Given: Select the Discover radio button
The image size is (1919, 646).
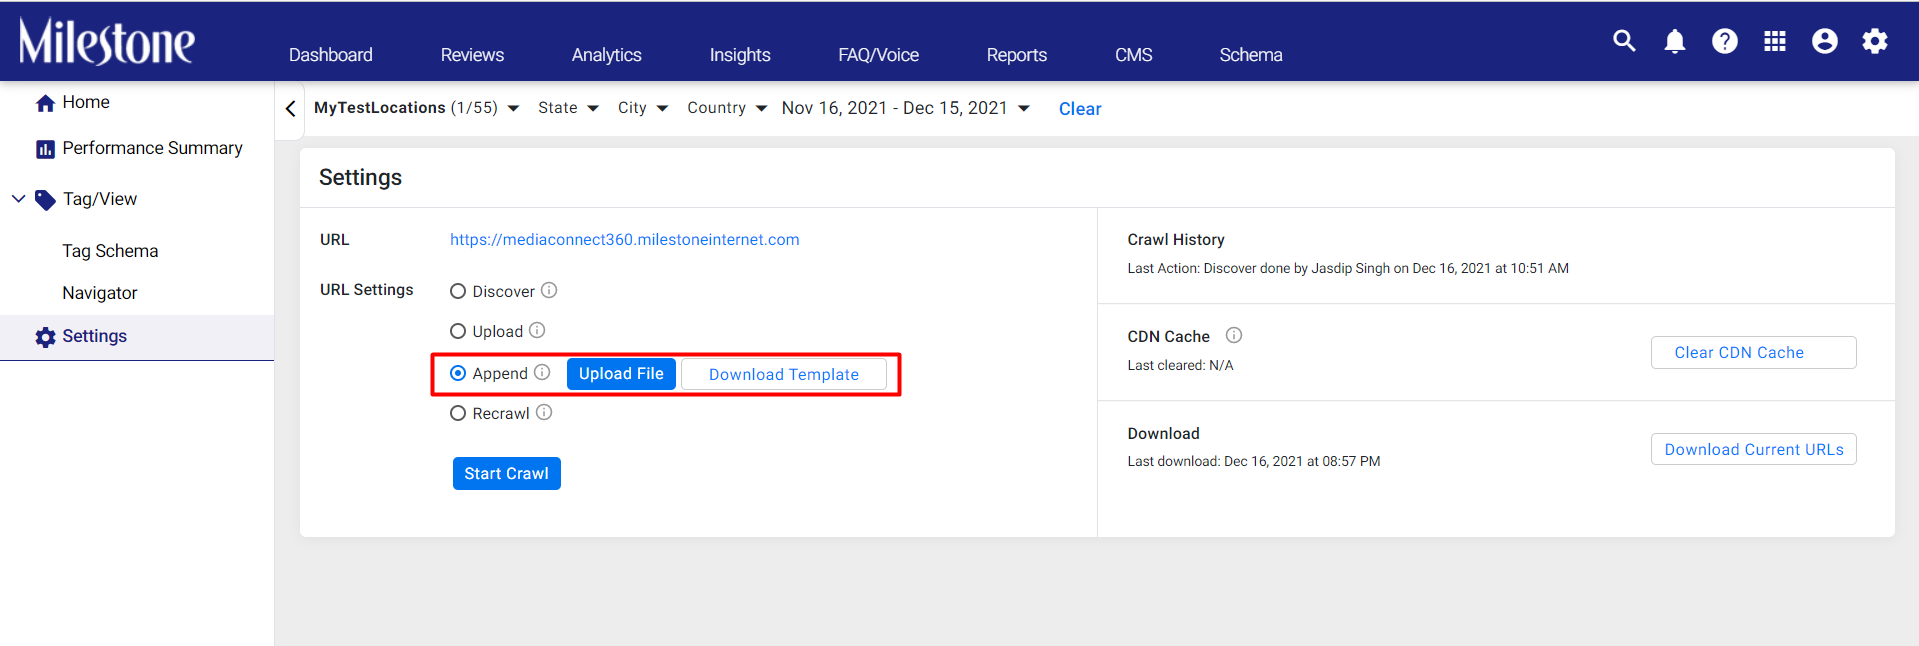Looking at the screenshot, I should coord(458,291).
